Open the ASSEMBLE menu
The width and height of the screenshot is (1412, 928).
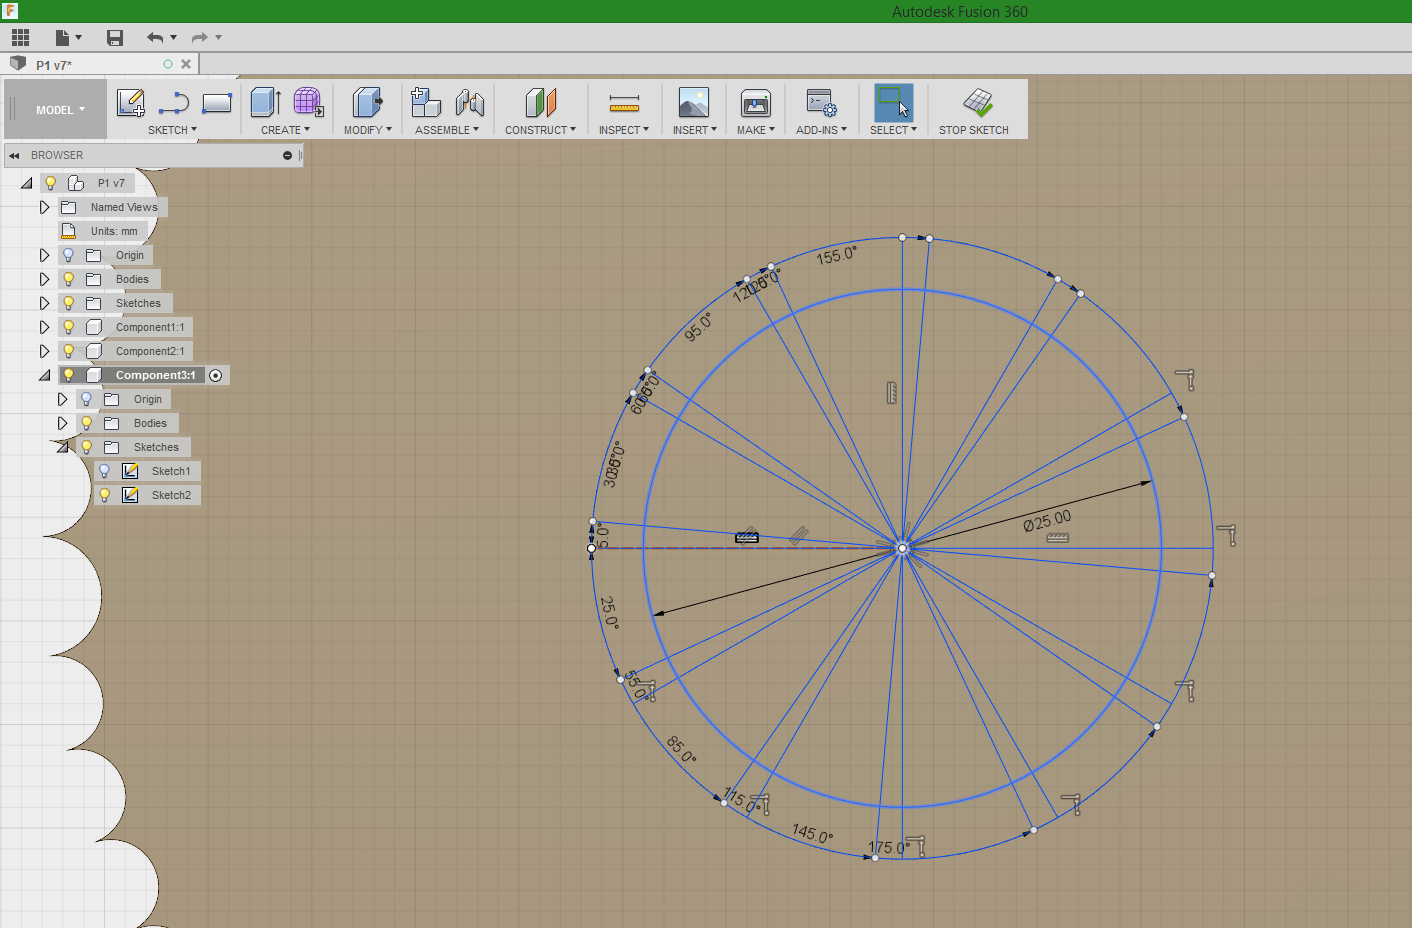pos(447,130)
